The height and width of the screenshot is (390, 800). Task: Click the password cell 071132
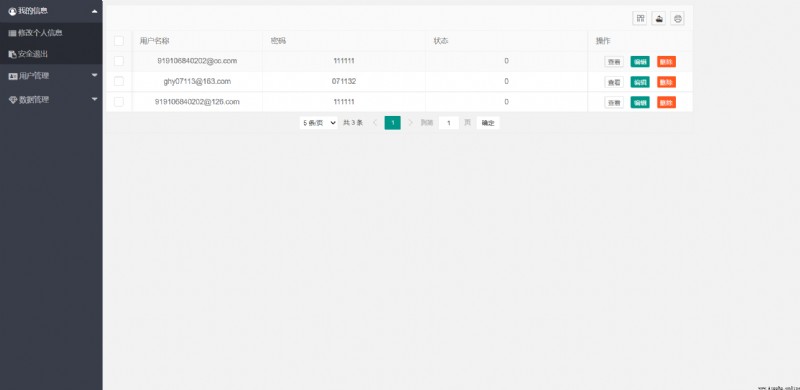pos(344,81)
